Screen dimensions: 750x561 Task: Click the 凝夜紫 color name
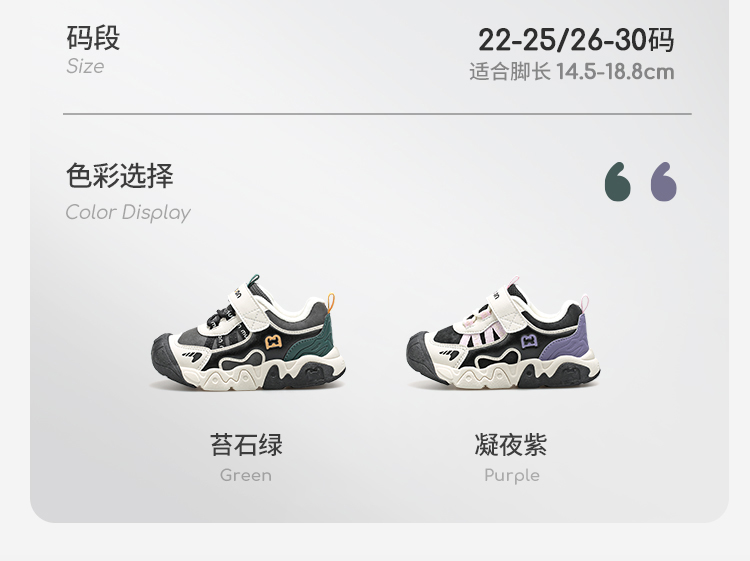pyautogui.click(x=511, y=445)
